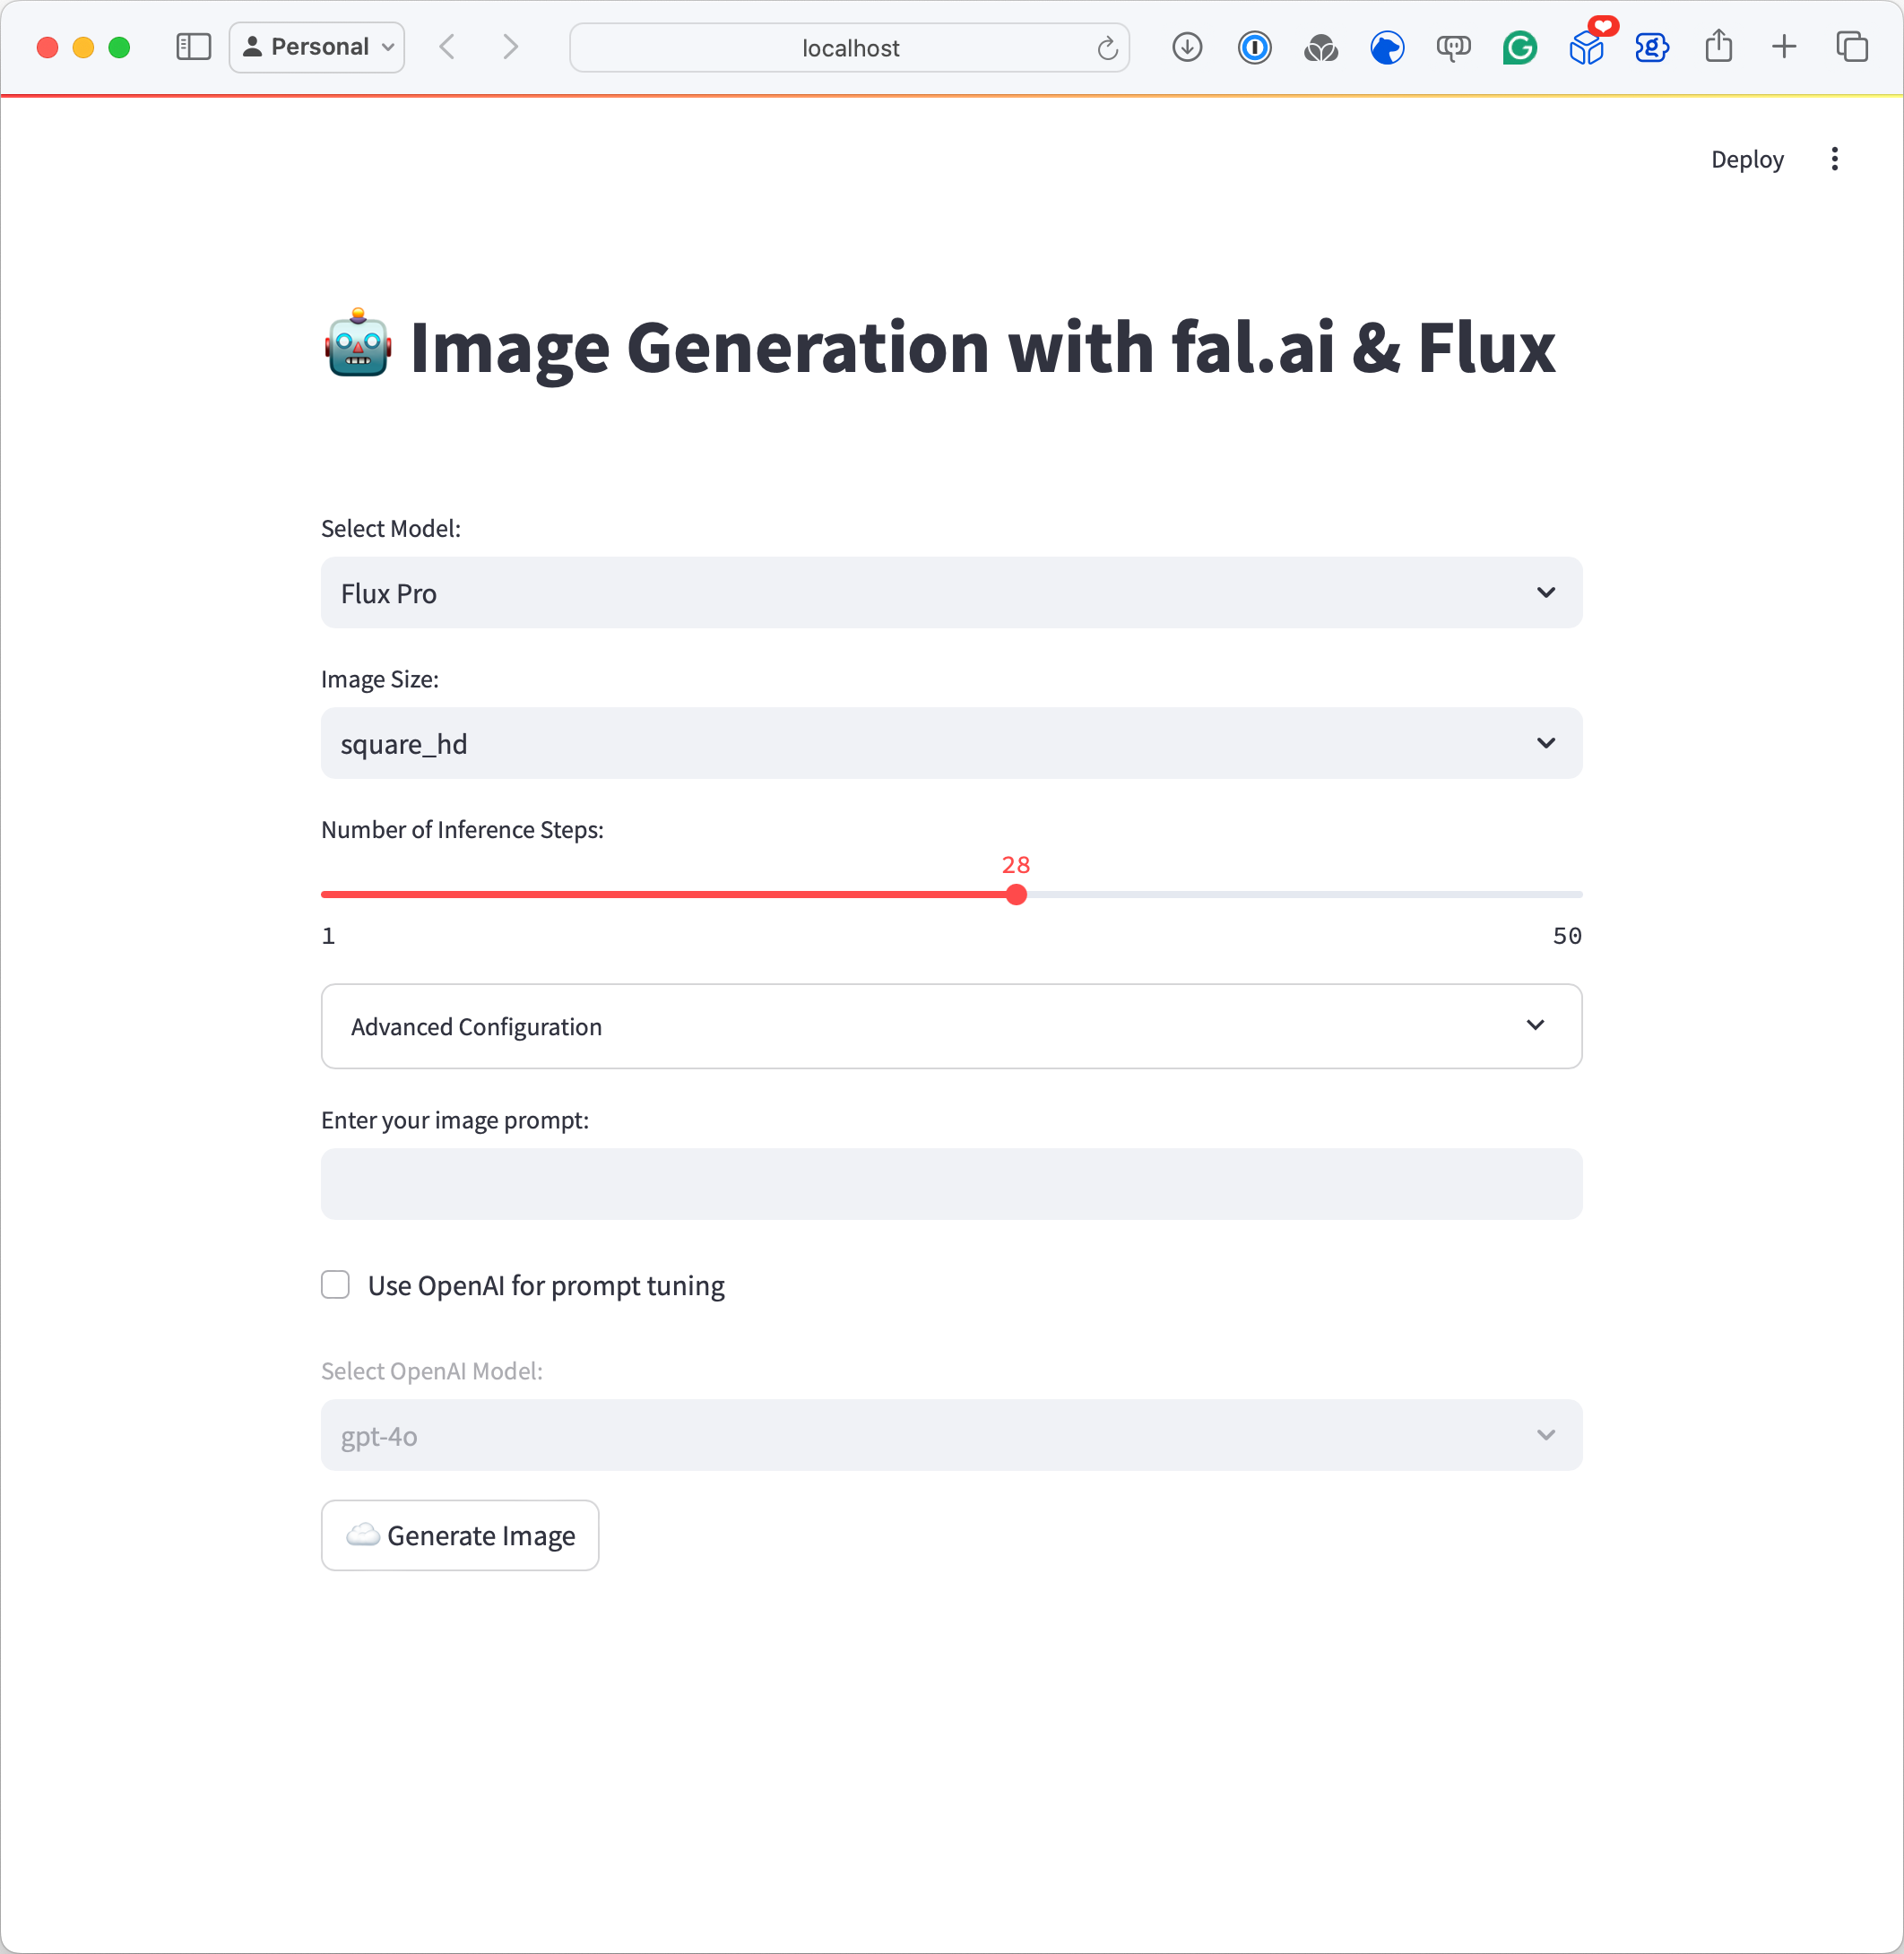1904x1954 pixels.
Task: Click the image prompt text field
Action: (951, 1184)
